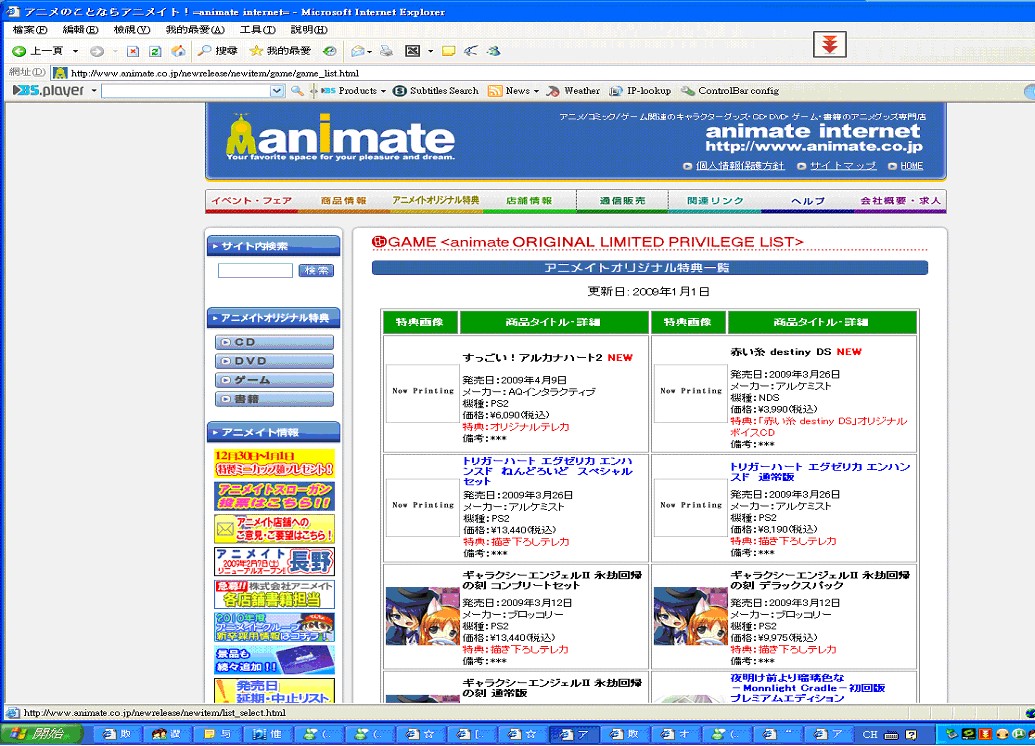Open Favorites (我的最愛) star toolbar button
1035x746 pixels.
point(280,51)
